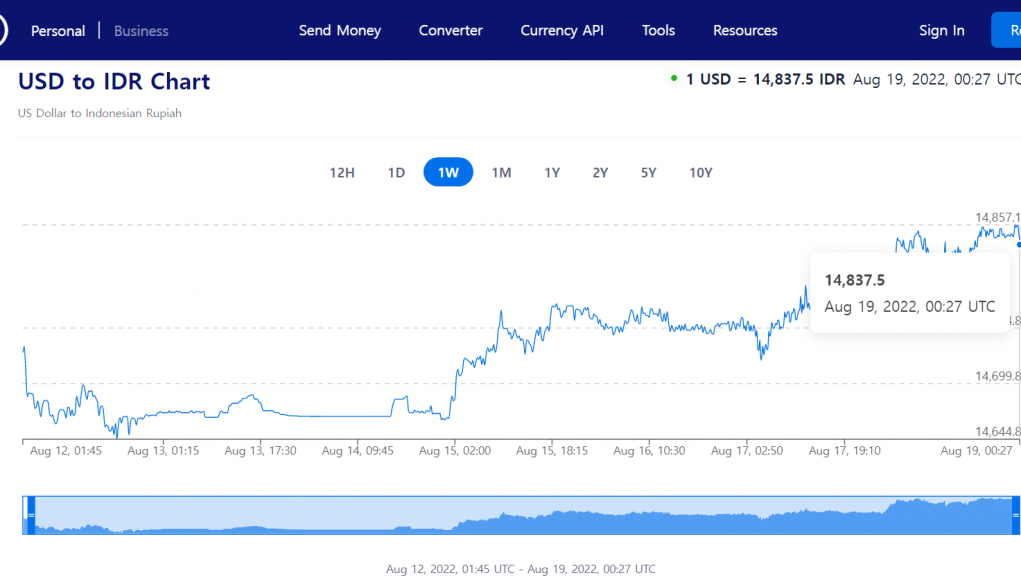The width and height of the screenshot is (1021, 580).
Task: Click the left handle of range slider
Action: coord(30,514)
